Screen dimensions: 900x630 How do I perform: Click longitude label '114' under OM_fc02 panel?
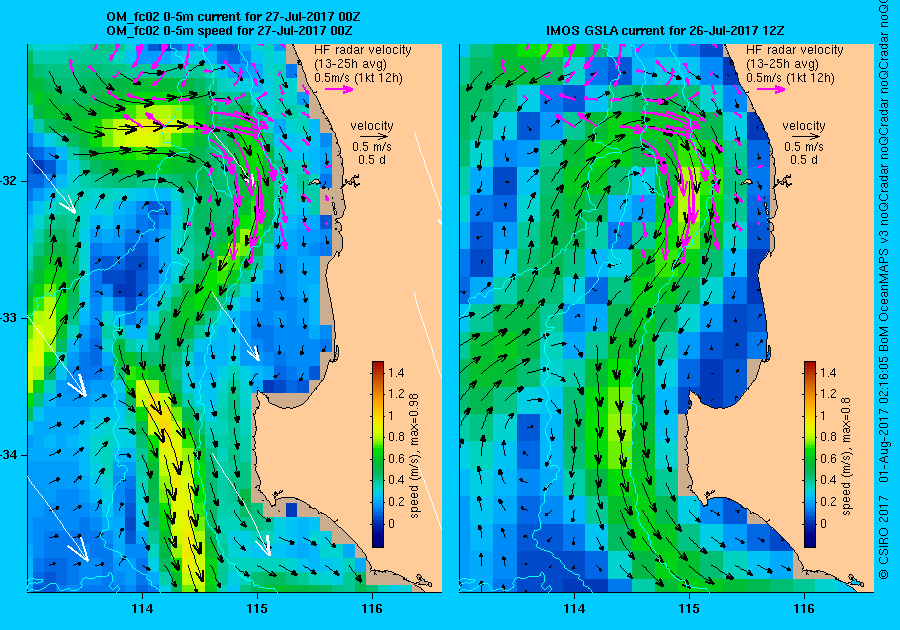142,609
